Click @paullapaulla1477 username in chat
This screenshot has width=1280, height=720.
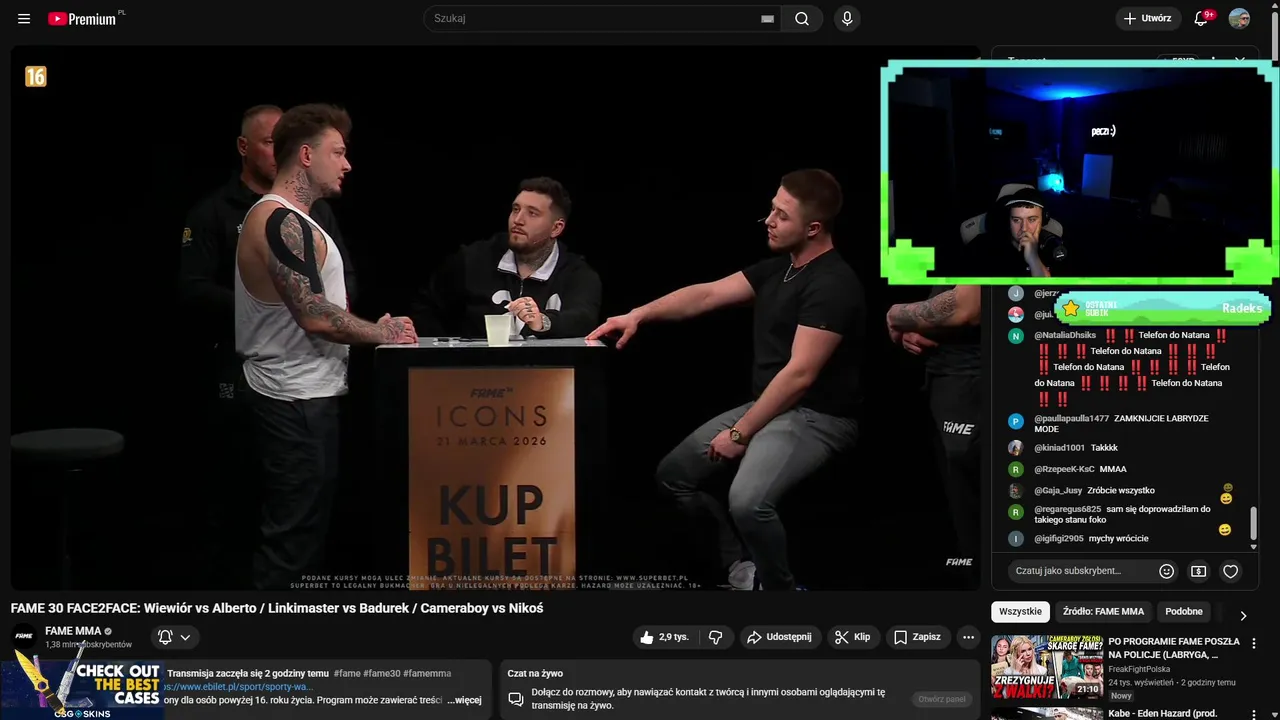coord(1071,418)
